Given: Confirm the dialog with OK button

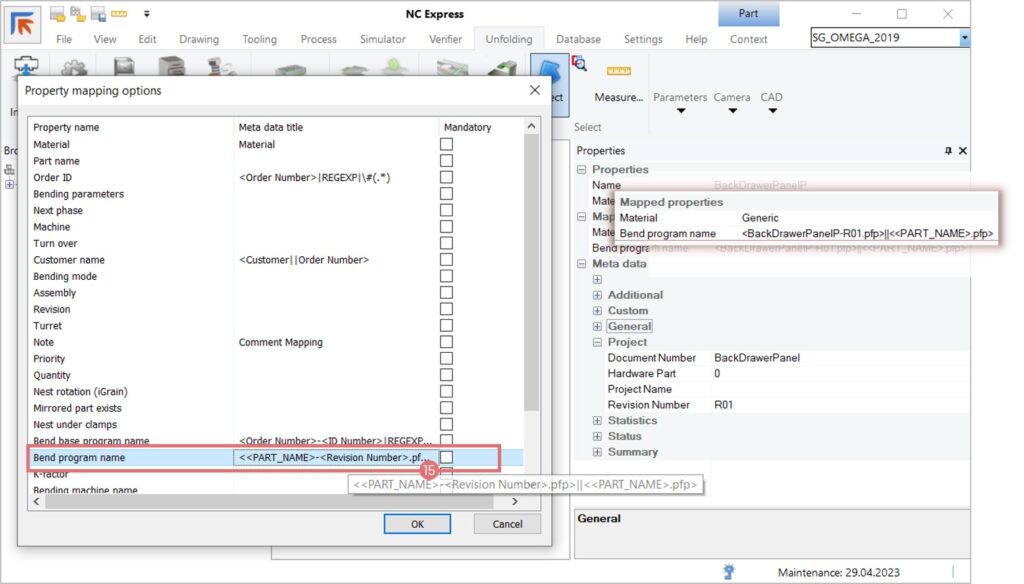Looking at the screenshot, I should coord(417,524).
